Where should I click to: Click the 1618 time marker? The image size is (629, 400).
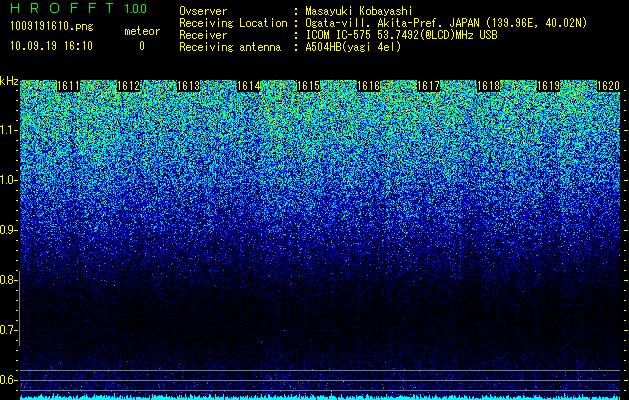489,86
